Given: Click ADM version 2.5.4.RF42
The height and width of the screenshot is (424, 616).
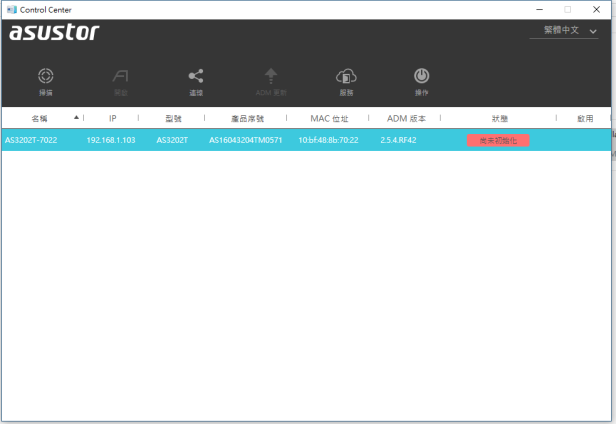Looking at the screenshot, I should pos(398,140).
